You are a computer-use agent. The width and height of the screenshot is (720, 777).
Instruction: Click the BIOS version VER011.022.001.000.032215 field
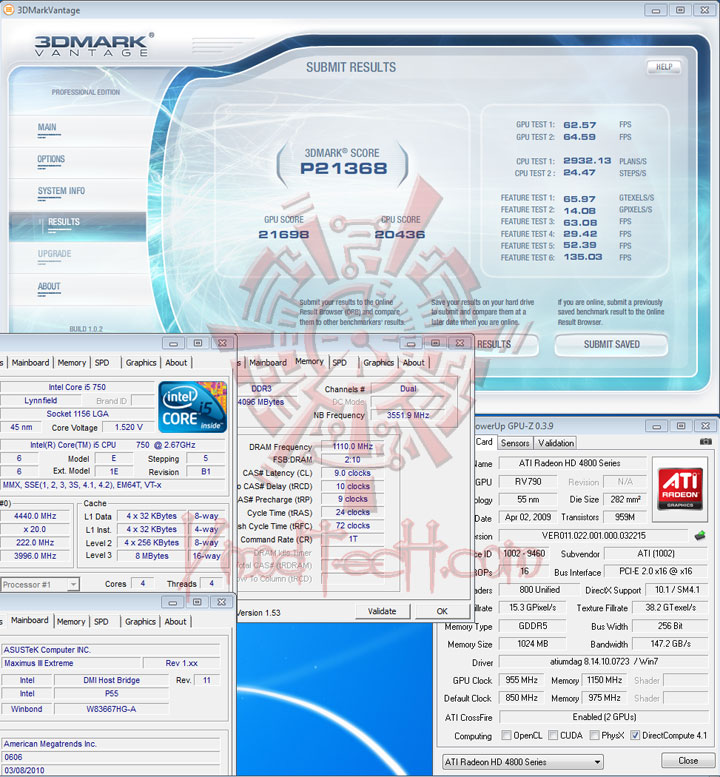coord(593,536)
